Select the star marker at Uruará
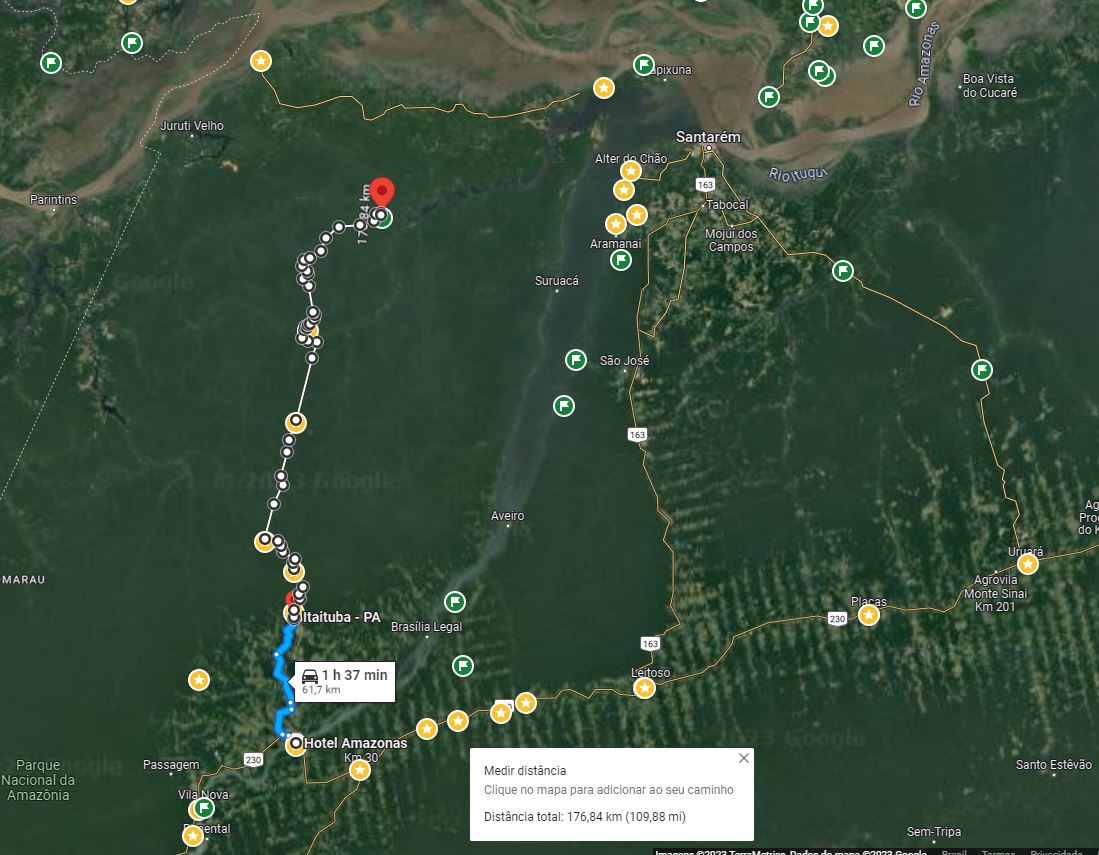The width and height of the screenshot is (1099, 855). click(1028, 563)
